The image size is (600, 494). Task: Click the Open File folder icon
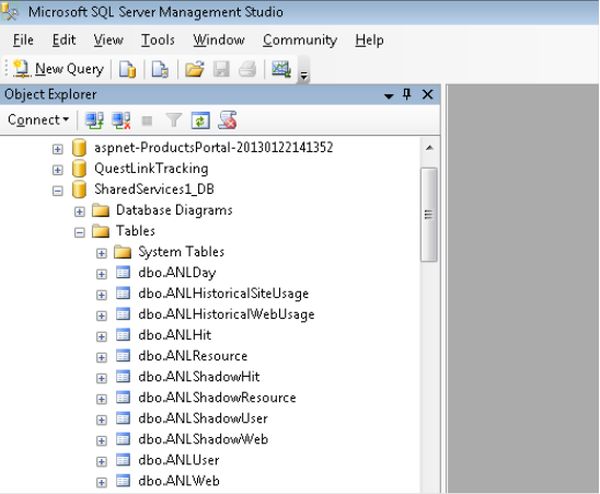[x=194, y=69]
